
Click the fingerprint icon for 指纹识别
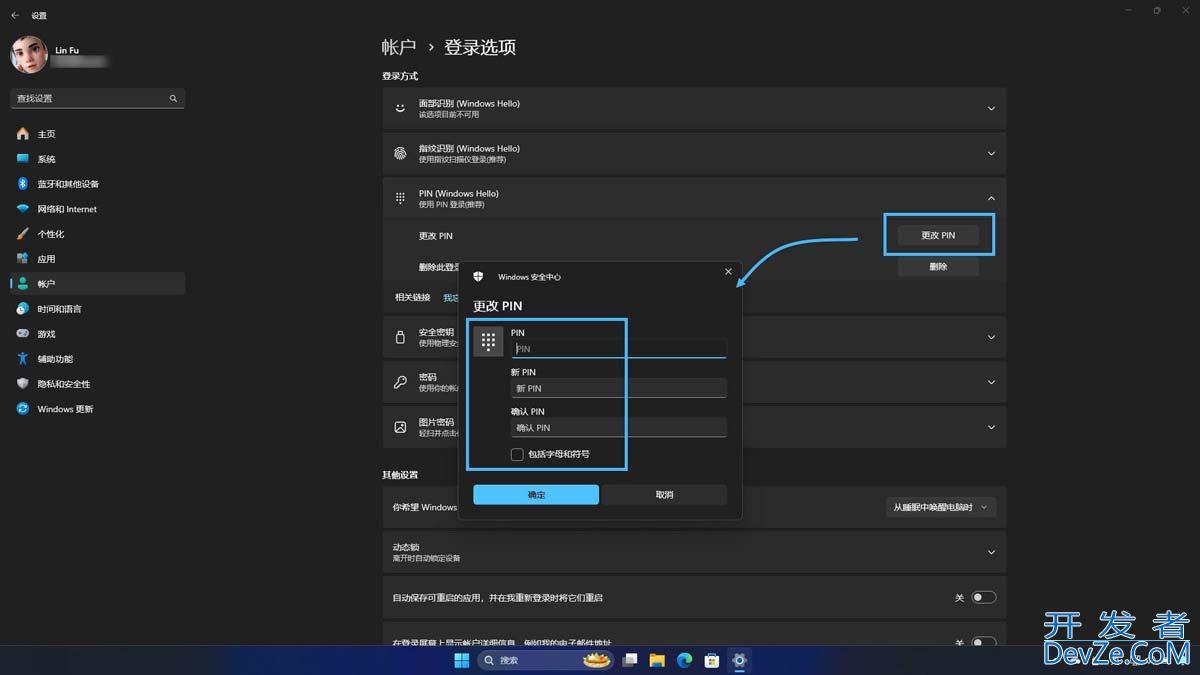[x=400, y=153]
